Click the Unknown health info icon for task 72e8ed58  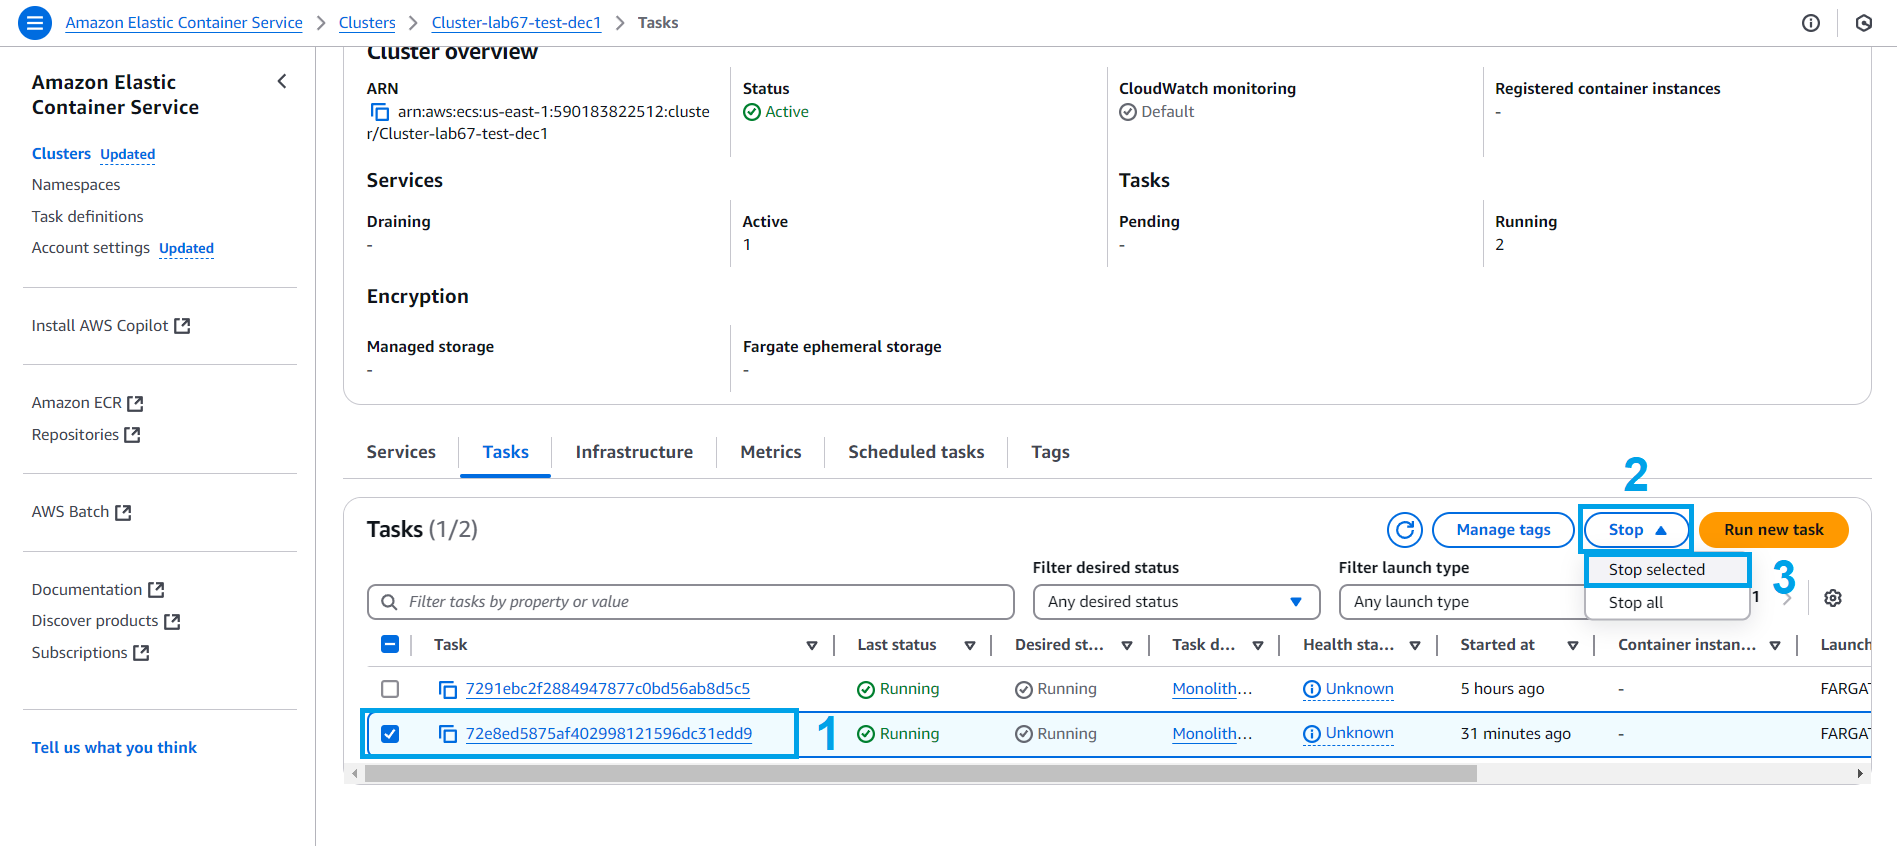coord(1312,734)
